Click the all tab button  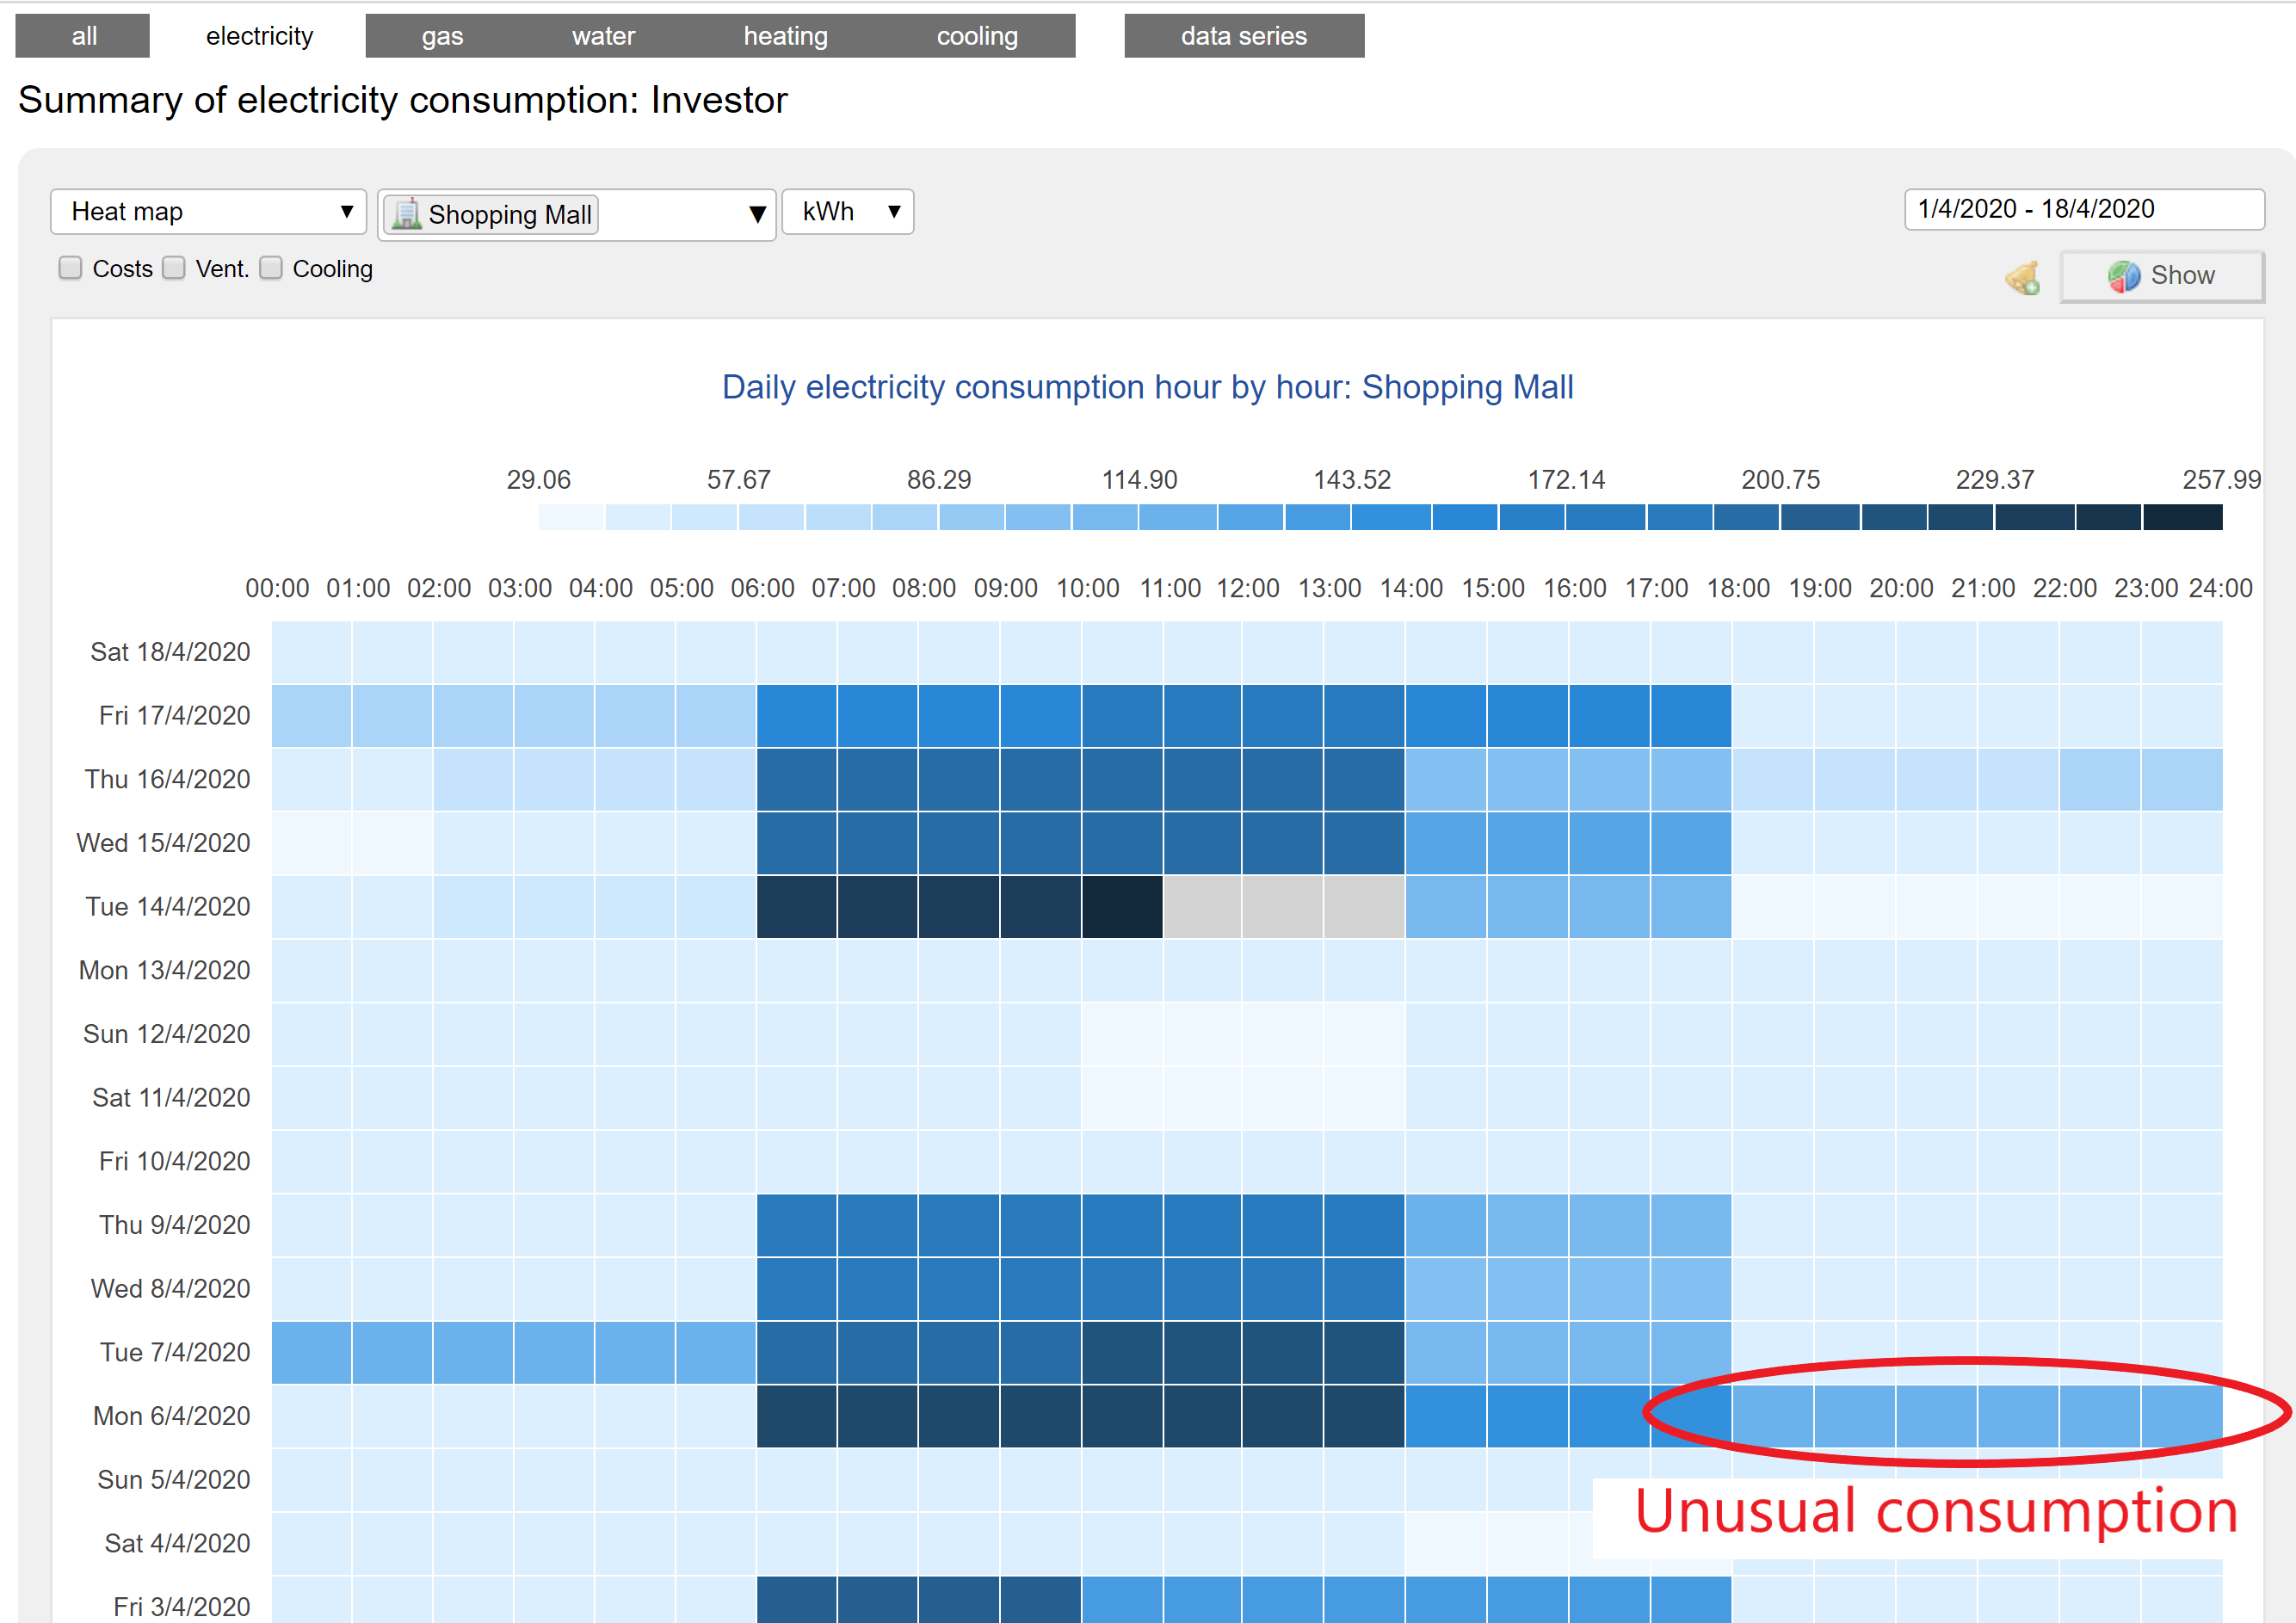click(x=84, y=36)
